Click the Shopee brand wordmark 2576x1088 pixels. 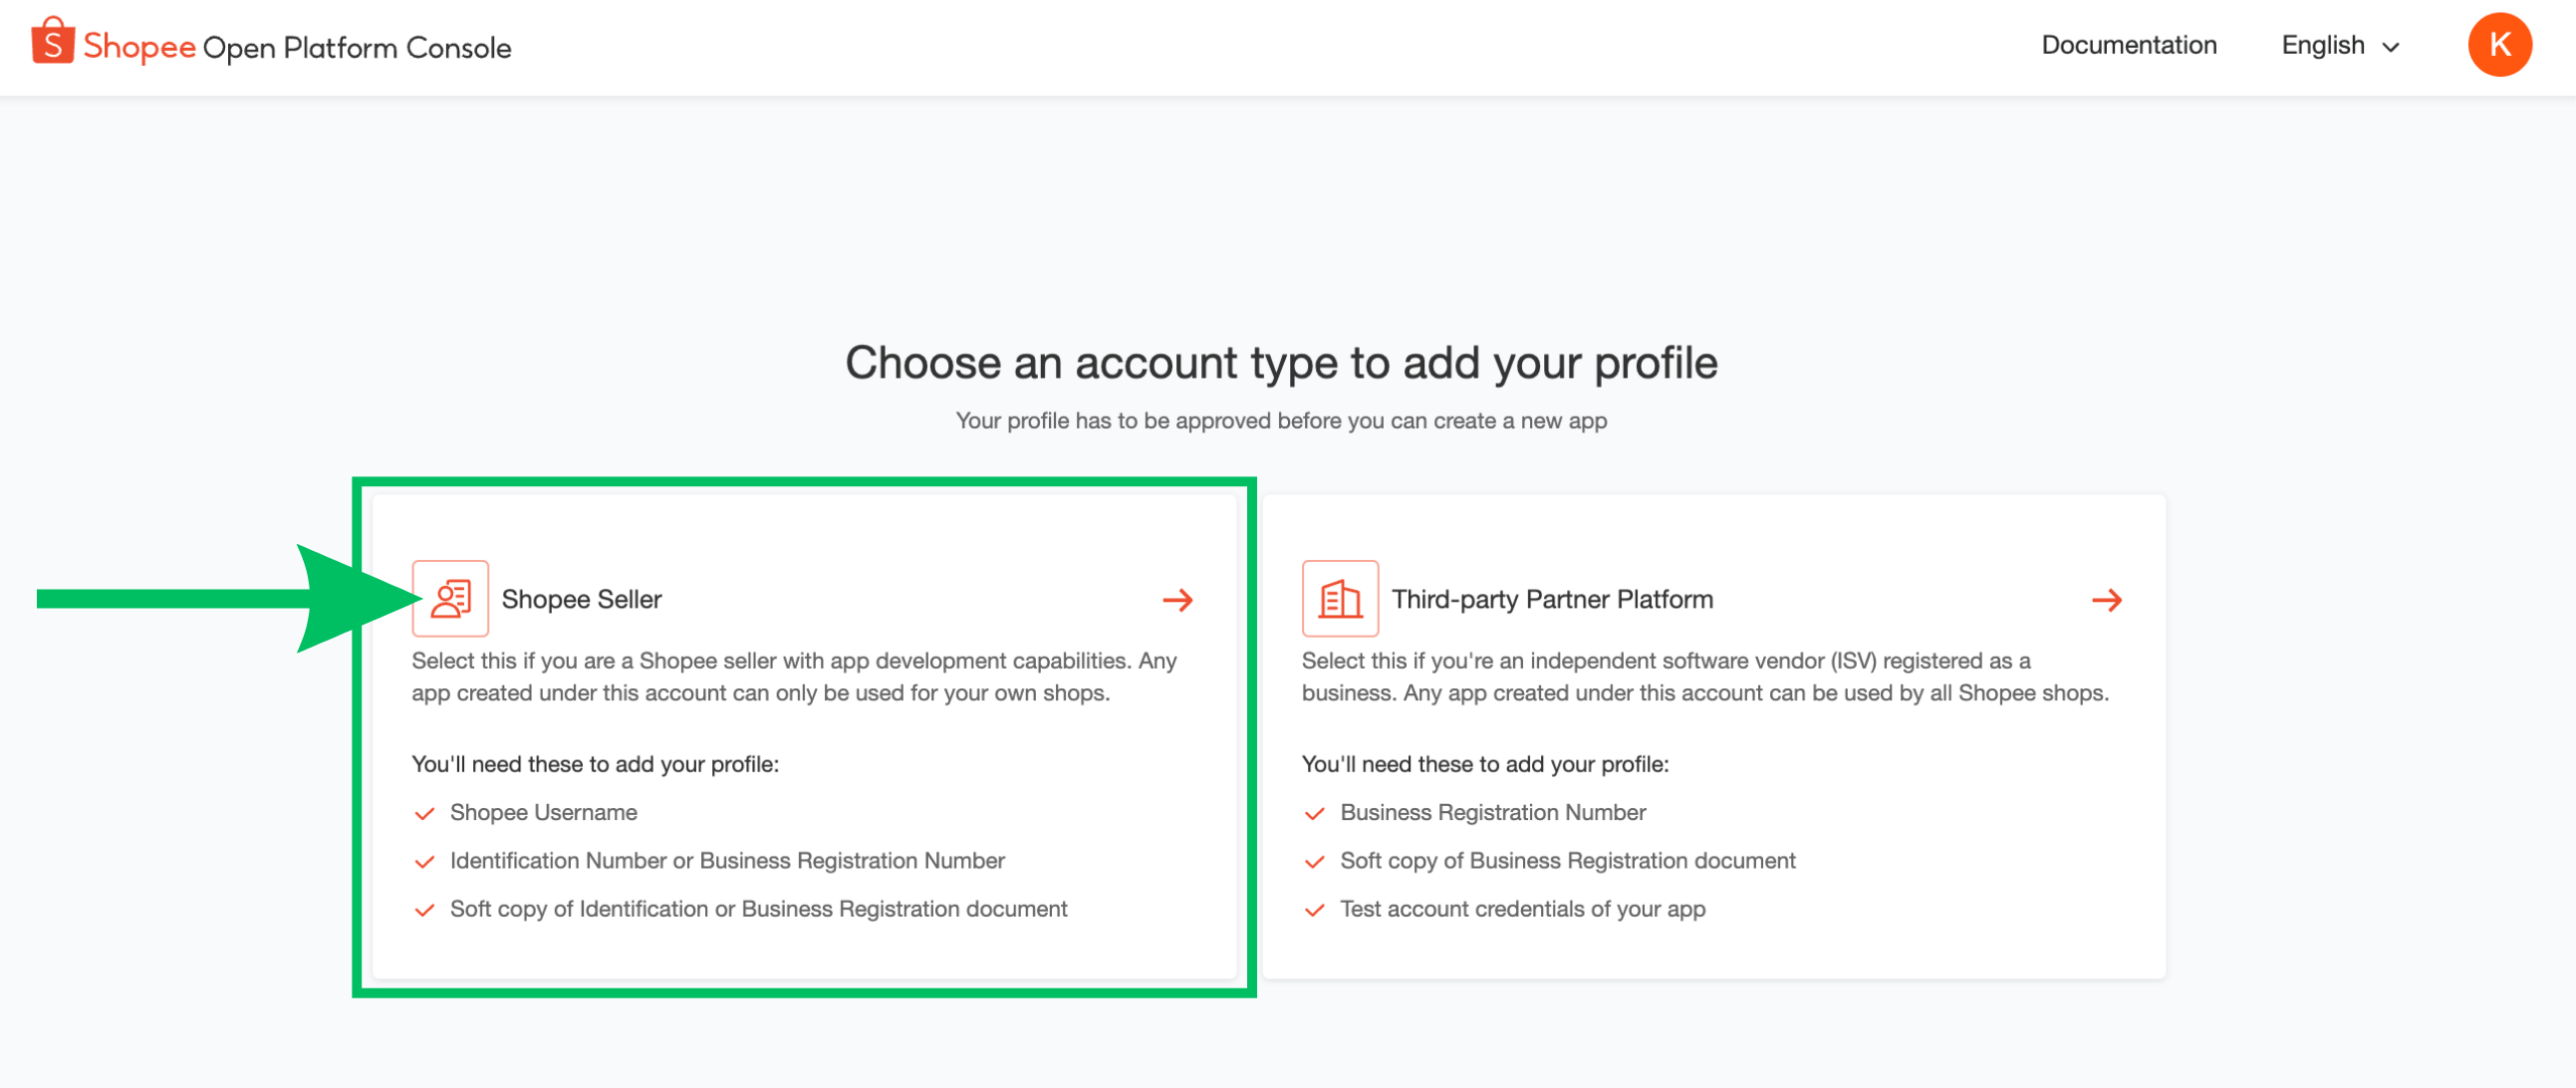(x=139, y=46)
